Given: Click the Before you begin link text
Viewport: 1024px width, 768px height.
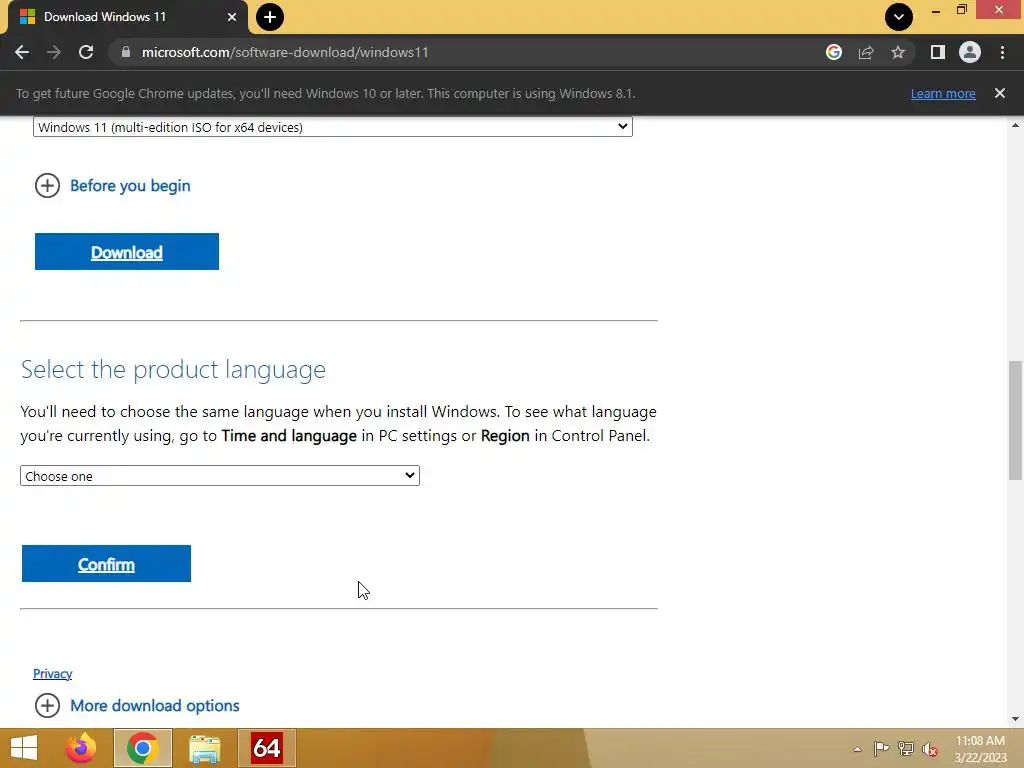Looking at the screenshot, I should [130, 185].
